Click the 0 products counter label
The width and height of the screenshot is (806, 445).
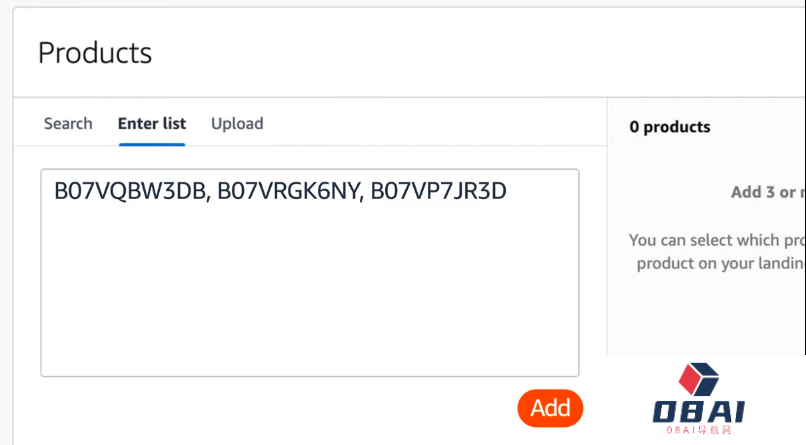click(x=670, y=127)
